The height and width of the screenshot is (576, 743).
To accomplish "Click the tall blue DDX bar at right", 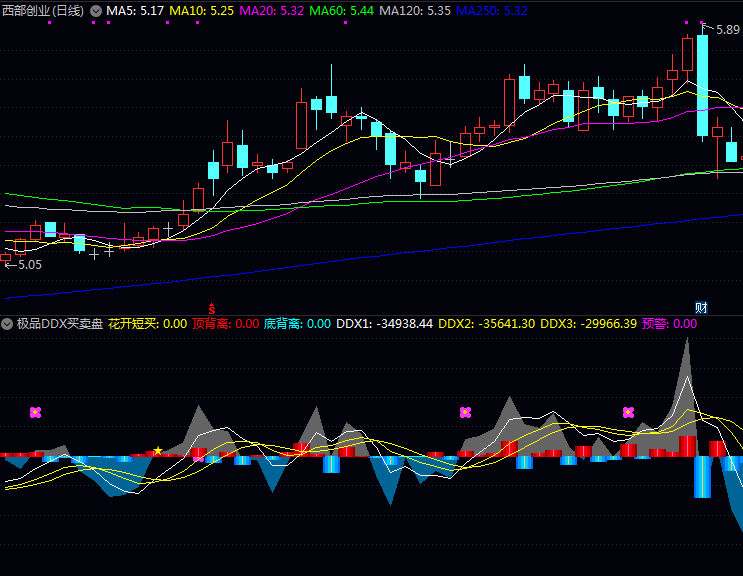I will [704, 477].
